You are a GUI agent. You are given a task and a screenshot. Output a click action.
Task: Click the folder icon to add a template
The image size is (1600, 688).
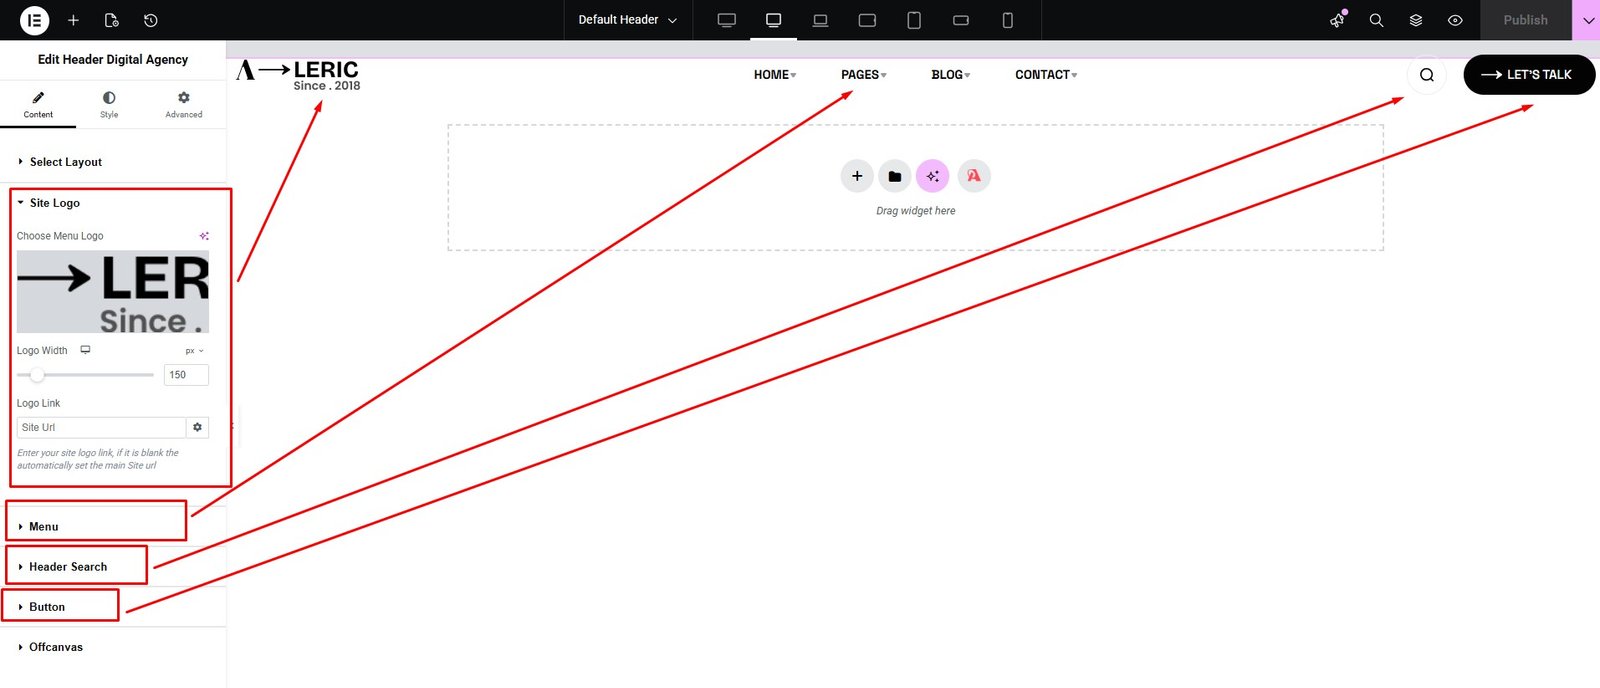pos(895,176)
